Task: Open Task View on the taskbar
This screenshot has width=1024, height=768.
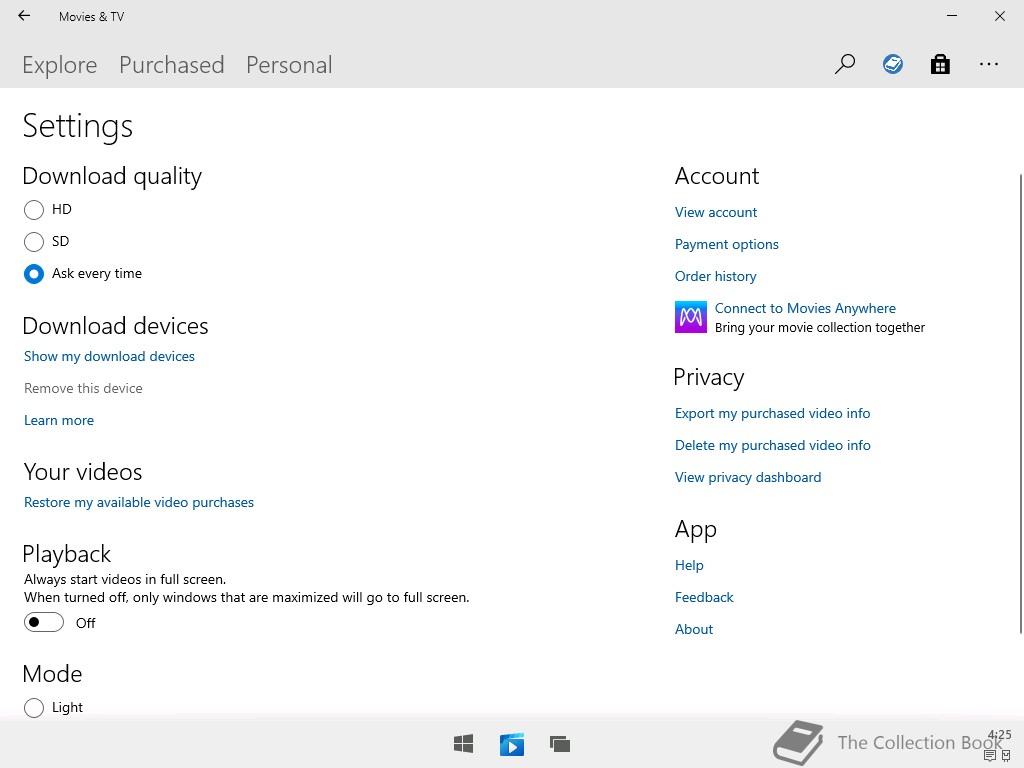Action: (560, 744)
